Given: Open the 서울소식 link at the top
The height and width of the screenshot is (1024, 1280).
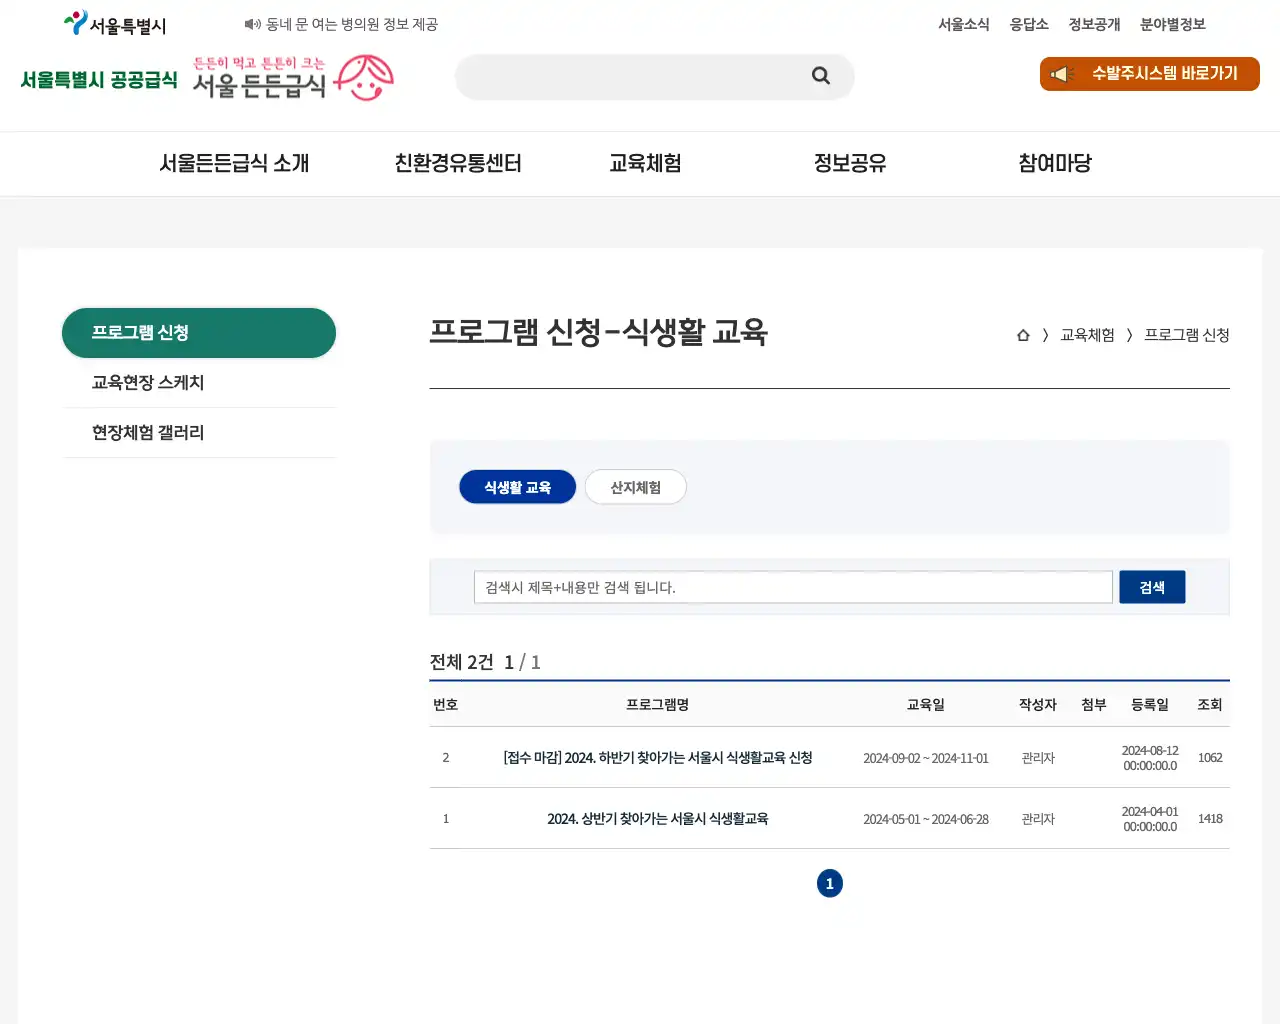Looking at the screenshot, I should [964, 24].
